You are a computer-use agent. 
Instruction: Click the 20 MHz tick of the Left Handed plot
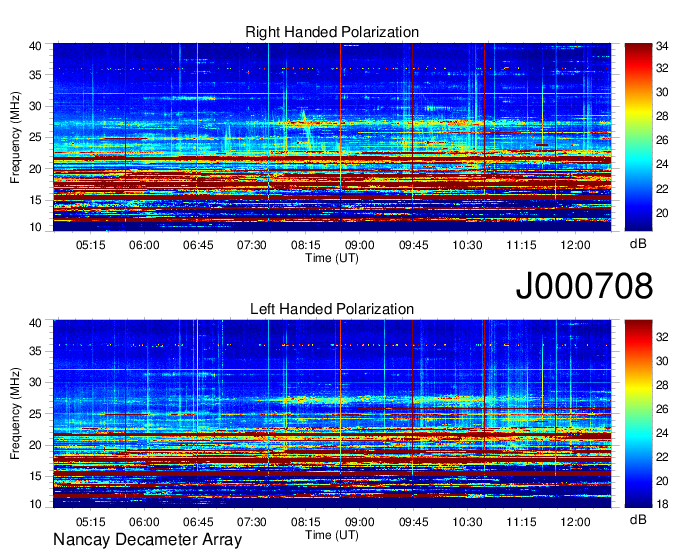(x=35, y=445)
